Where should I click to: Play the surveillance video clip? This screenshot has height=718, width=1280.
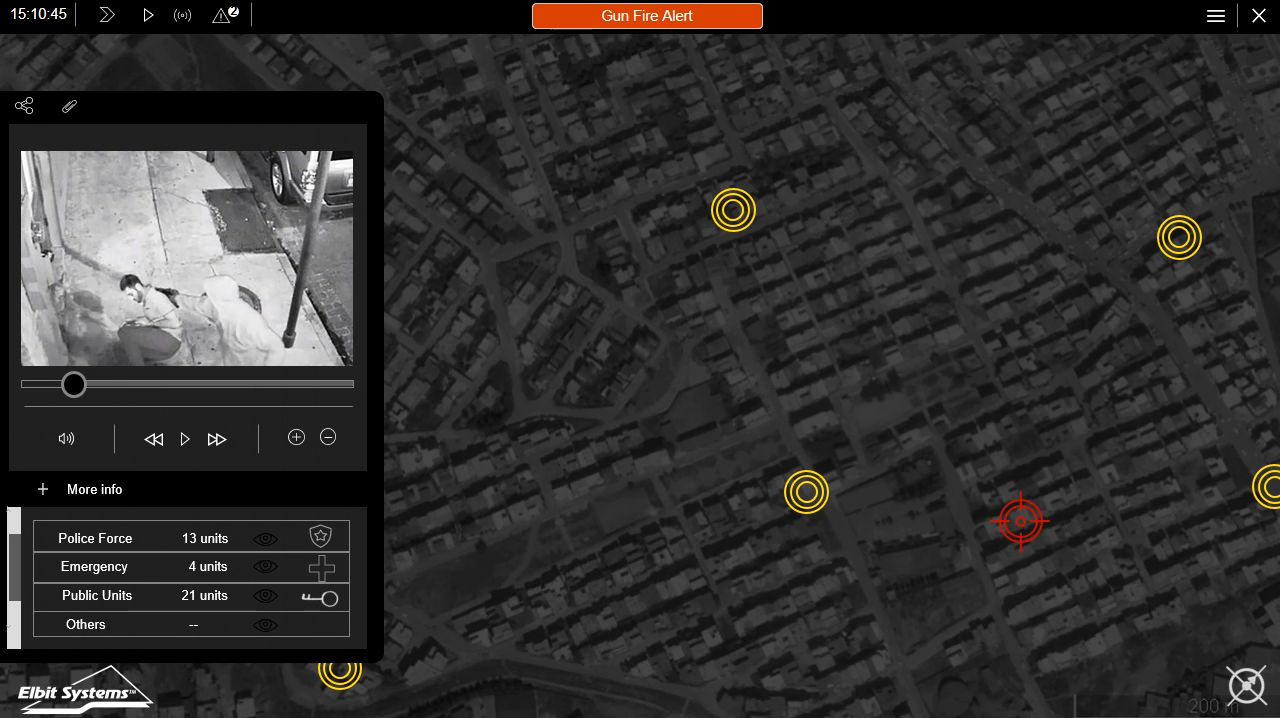coord(185,439)
